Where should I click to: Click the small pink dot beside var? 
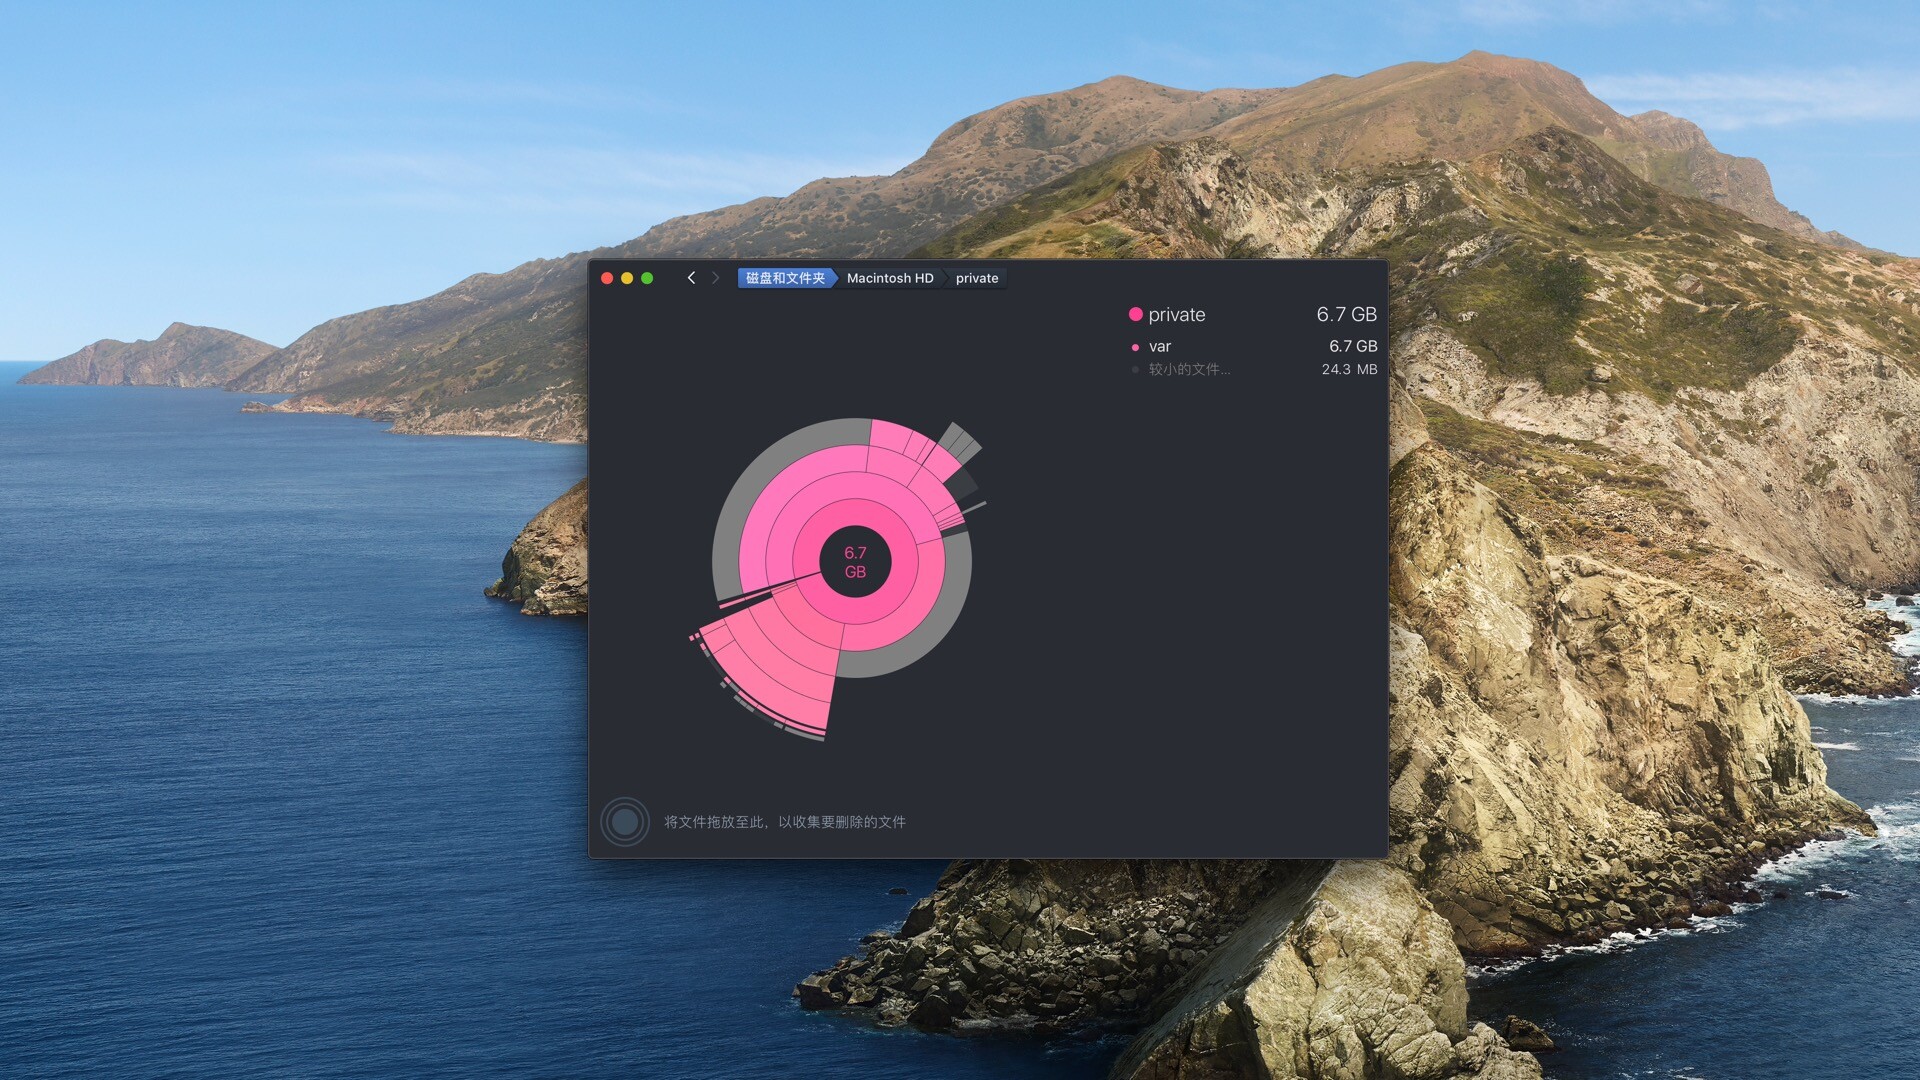coord(1135,347)
